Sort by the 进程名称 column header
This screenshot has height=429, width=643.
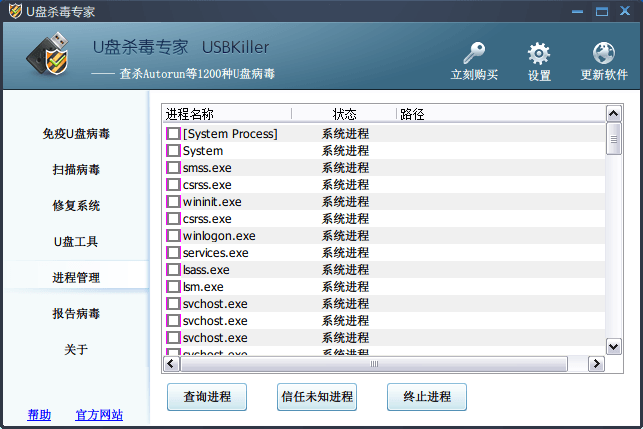point(227,114)
